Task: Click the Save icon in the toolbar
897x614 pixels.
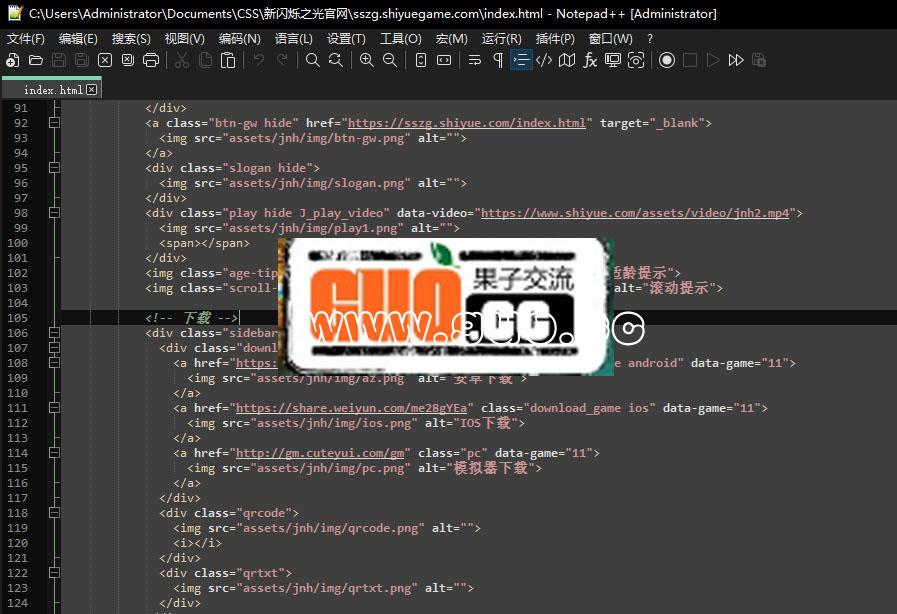Action: coord(59,60)
